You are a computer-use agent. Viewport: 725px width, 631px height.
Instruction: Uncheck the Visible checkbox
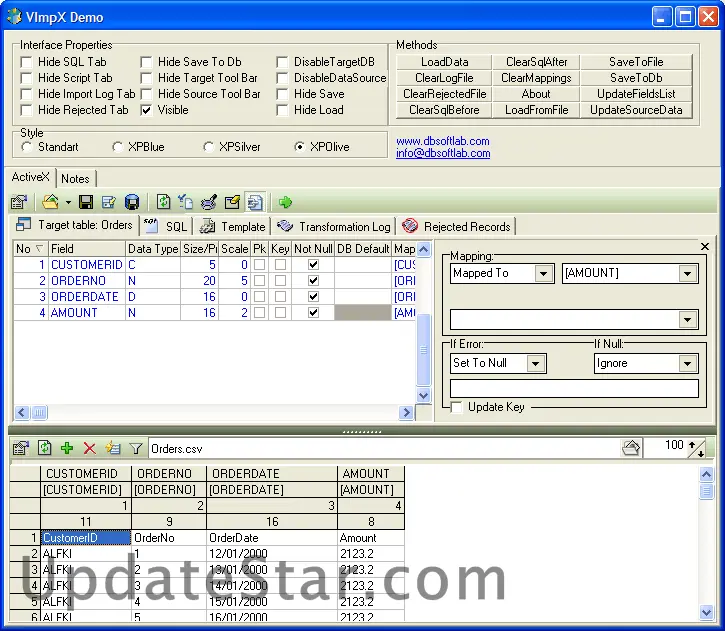click(147, 110)
